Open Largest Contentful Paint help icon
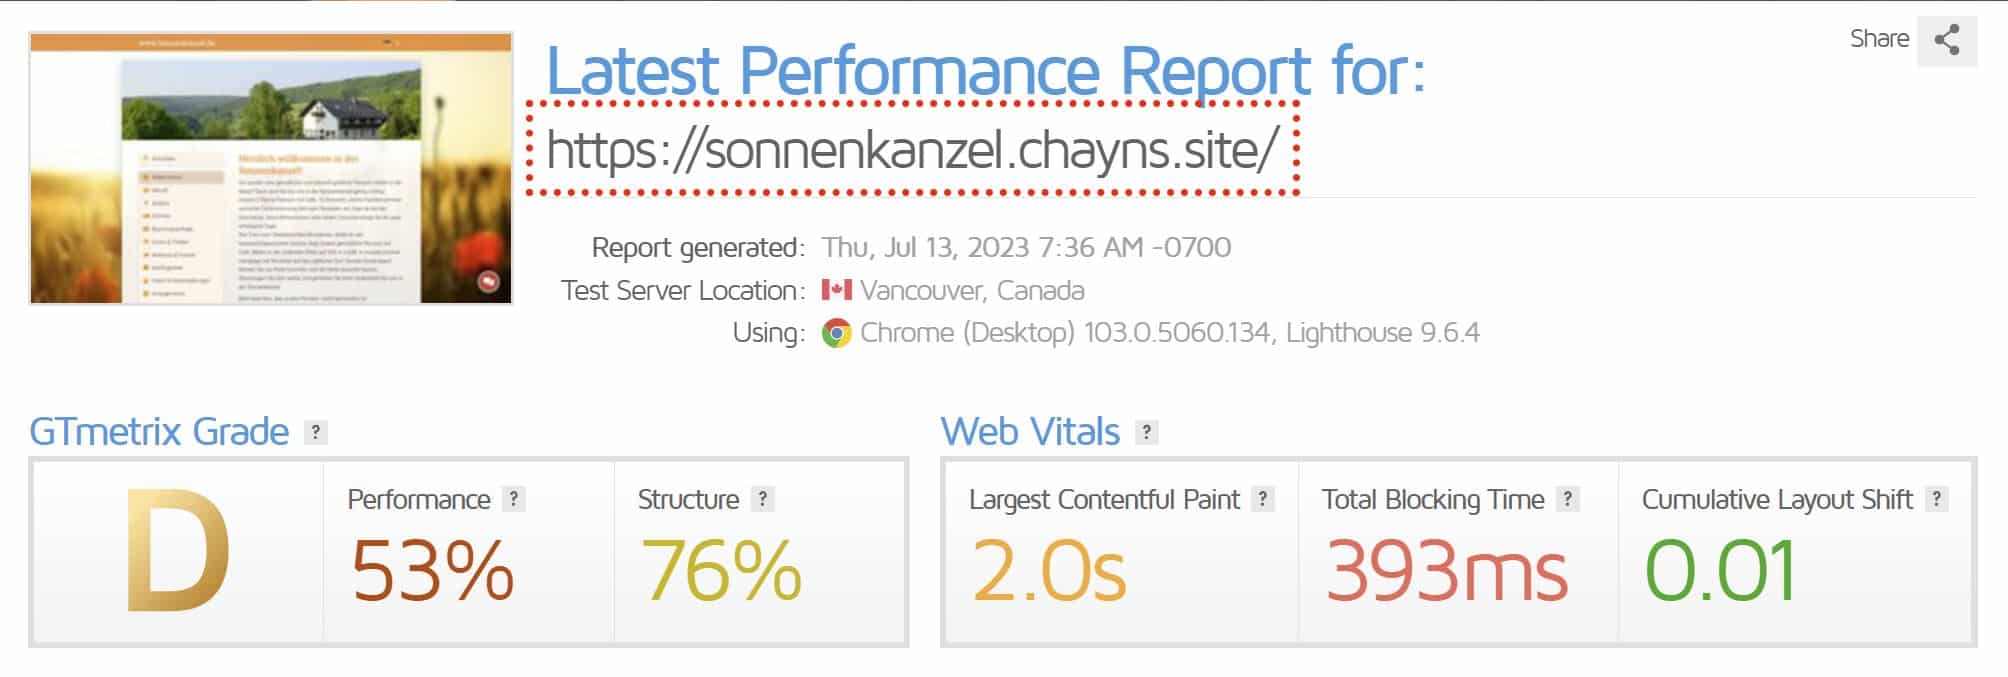The image size is (2008, 677). (x=1263, y=499)
